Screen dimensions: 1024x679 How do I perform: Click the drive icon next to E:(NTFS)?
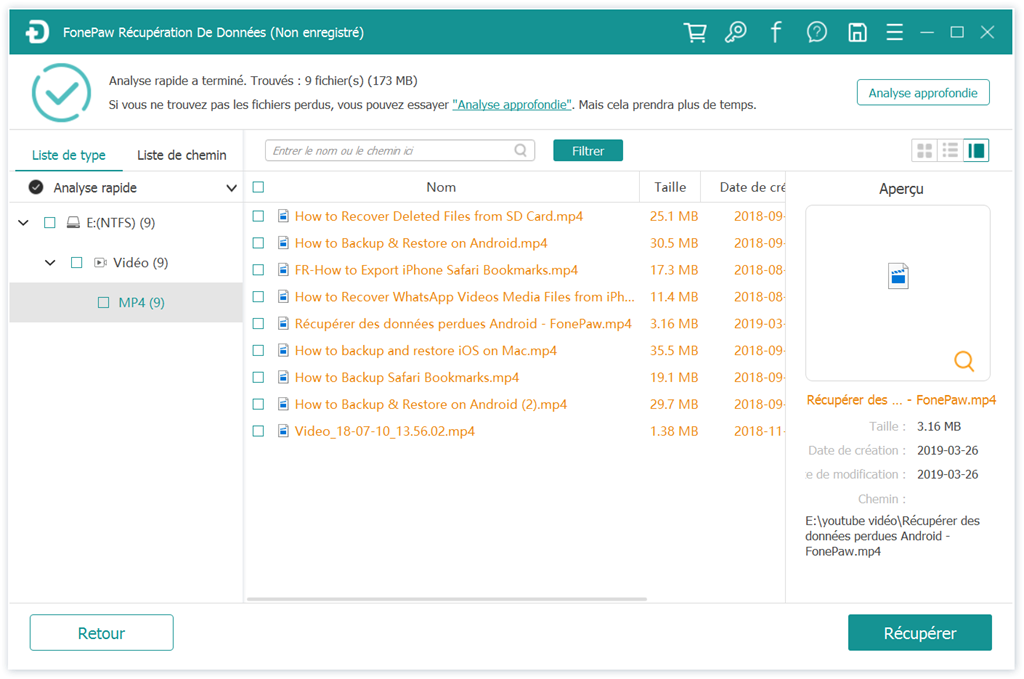tap(74, 223)
